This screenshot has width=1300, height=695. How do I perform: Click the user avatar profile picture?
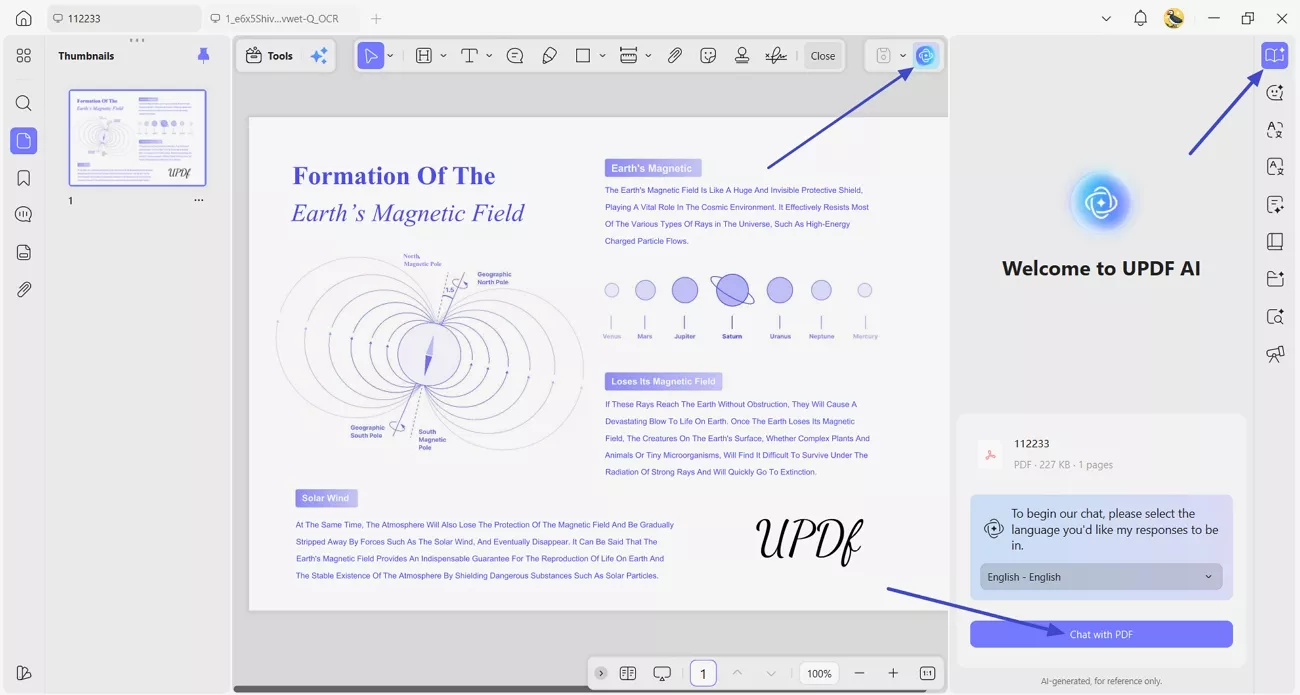1174,18
